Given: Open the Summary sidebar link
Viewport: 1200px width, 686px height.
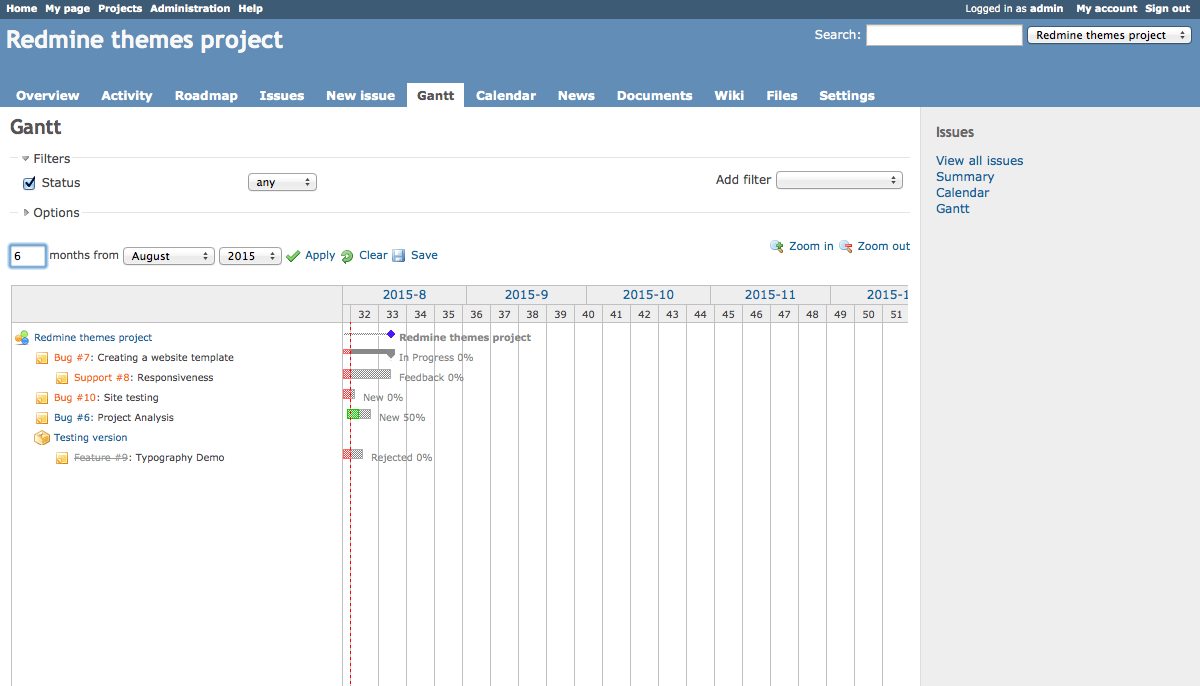Looking at the screenshot, I should pos(965,177).
